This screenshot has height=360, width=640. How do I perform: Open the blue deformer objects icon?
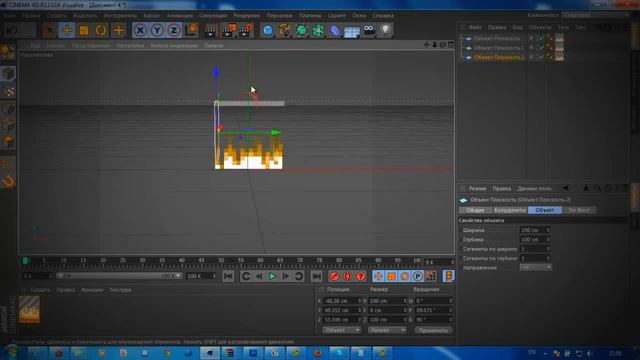(x=335, y=30)
